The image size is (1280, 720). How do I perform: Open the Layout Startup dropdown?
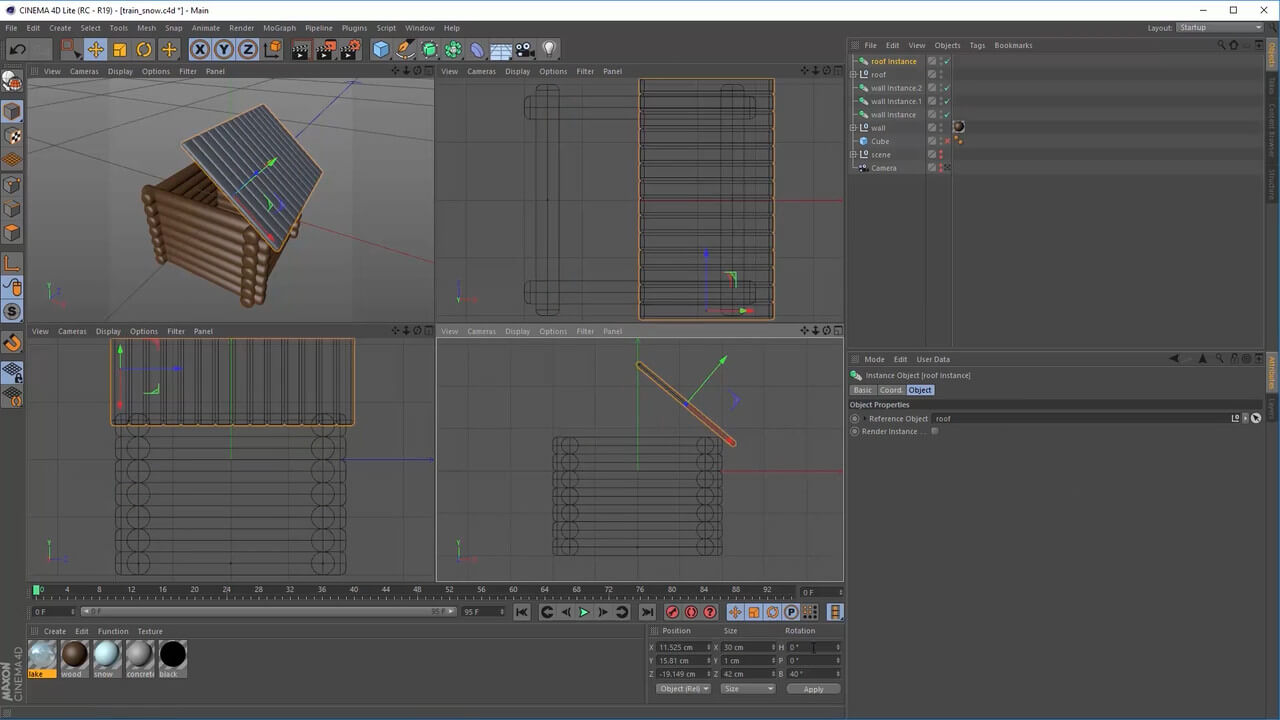pos(1219,27)
